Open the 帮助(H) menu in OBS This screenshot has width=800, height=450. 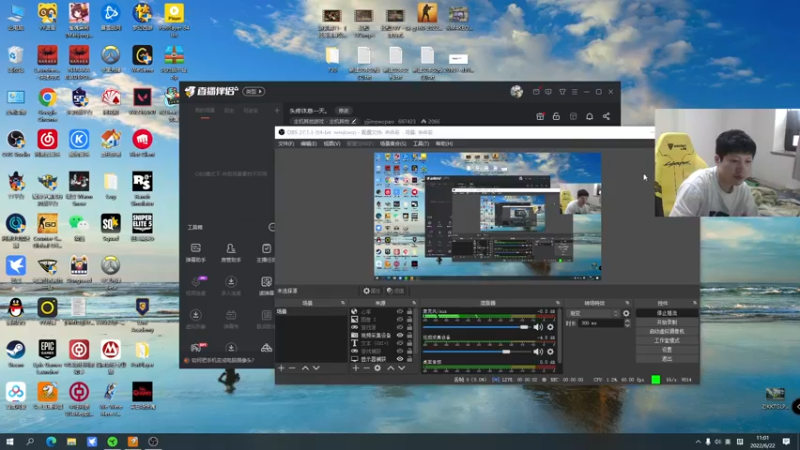[444, 144]
